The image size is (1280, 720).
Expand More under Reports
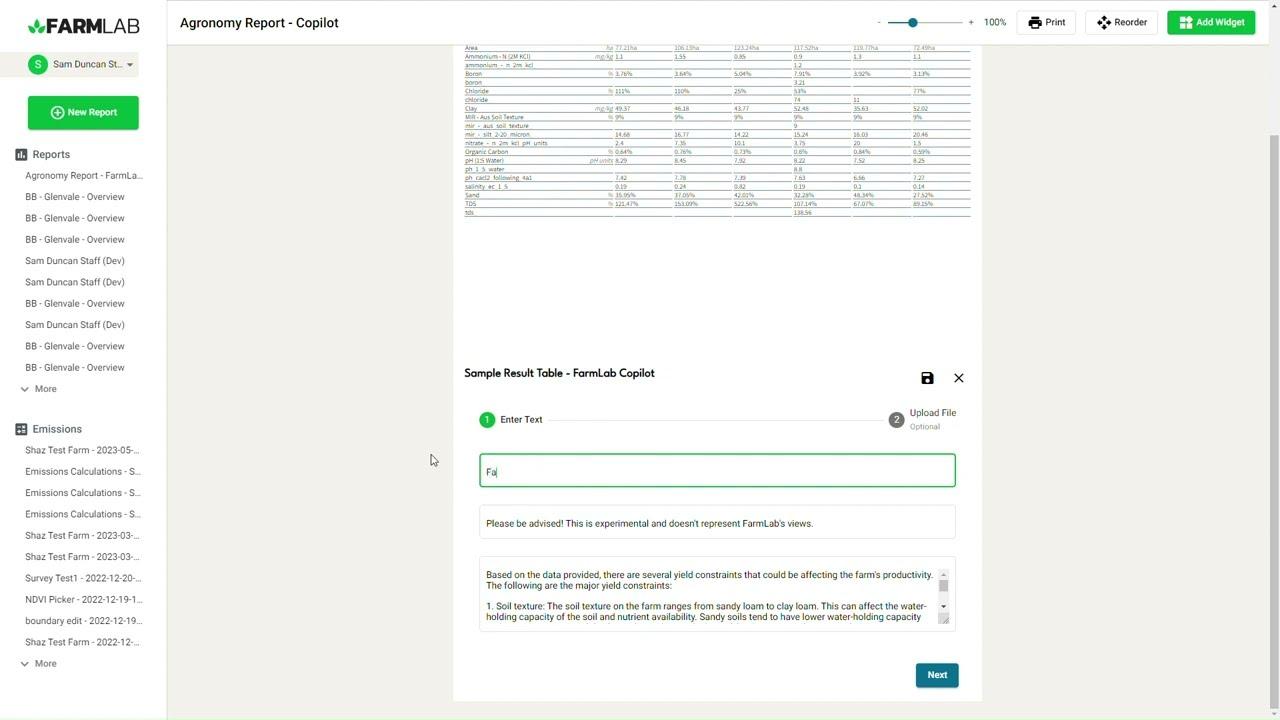pyautogui.click(x=39, y=389)
